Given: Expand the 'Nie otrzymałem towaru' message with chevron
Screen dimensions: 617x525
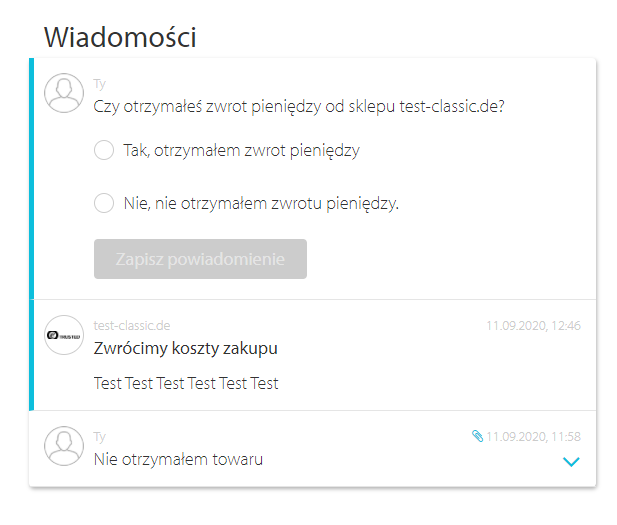Looking at the screenshot, I should [x=571, y=461].
